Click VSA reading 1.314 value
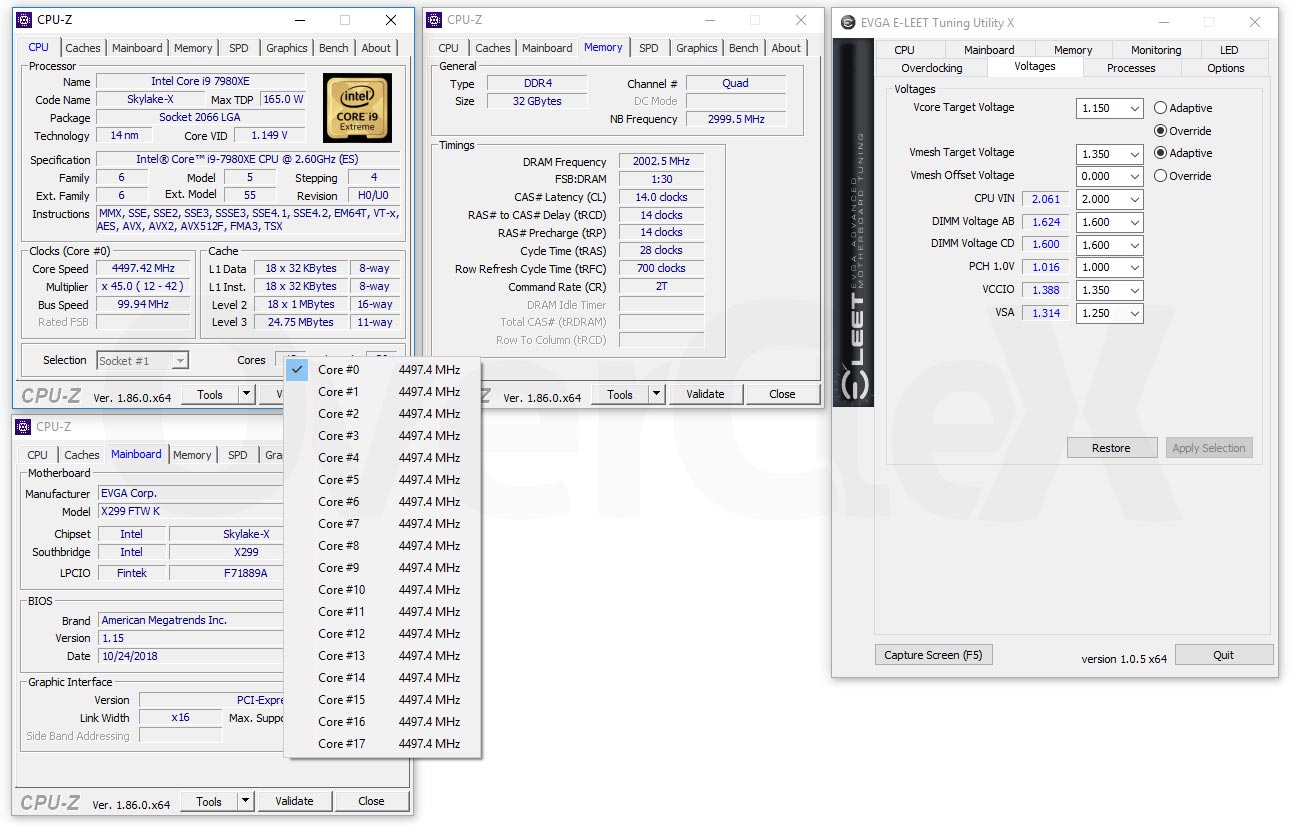The height and width of the screenshot is (825, 1292). tap(1046, 313)
